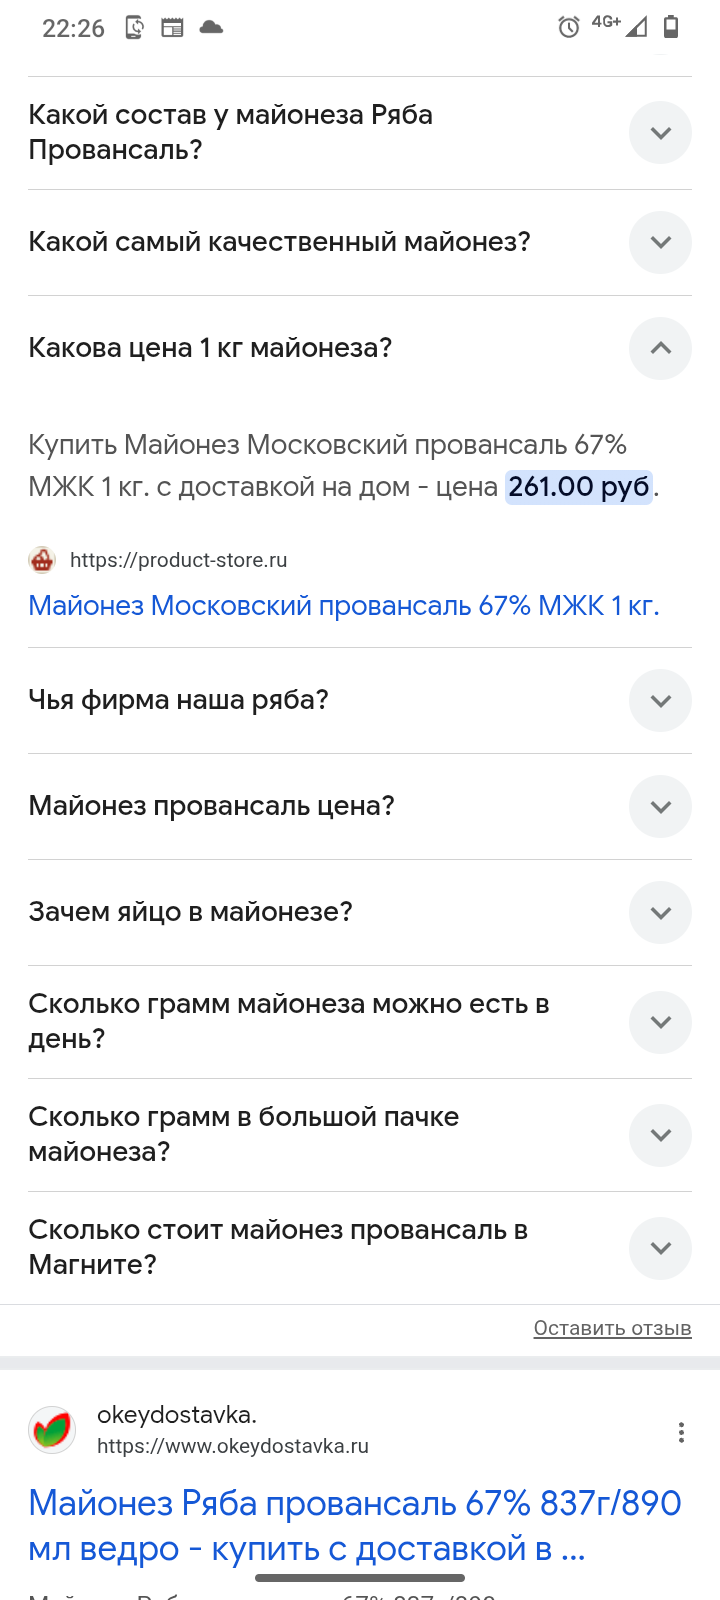Image resolution: width=720 pixels, height=1600 pixels.
Task: Tap the product-store.ru basket favicon
Action: [x=42, y=560]
